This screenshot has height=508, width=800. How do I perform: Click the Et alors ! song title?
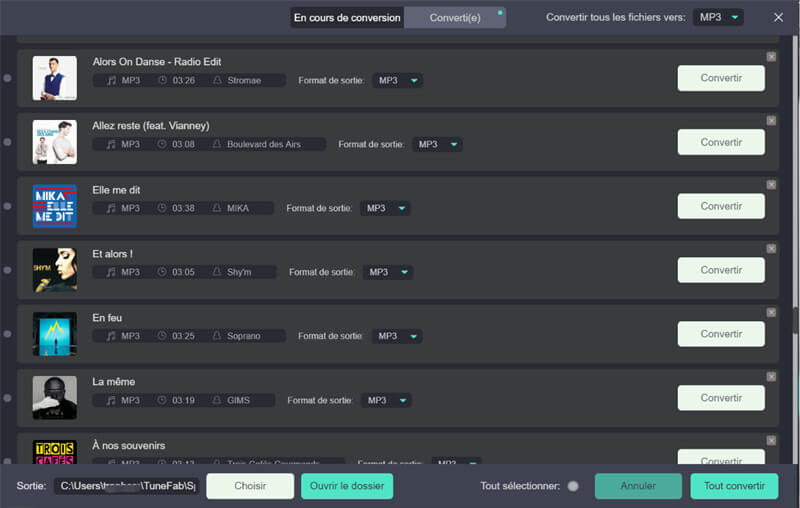point(112,254)
